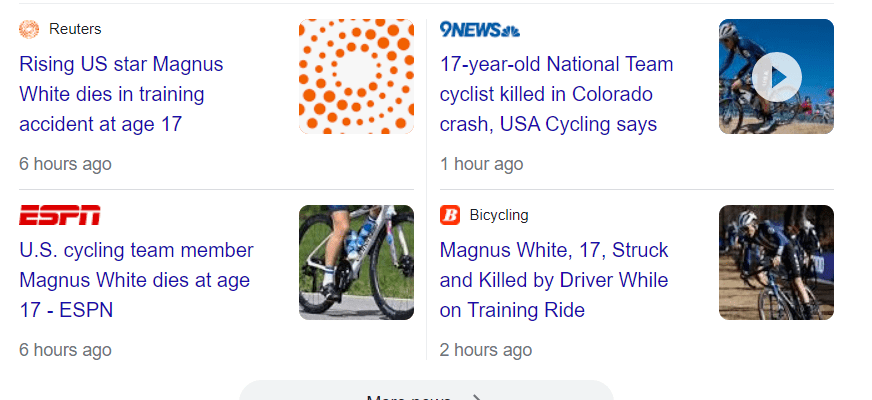Click the Reuters logo icon
Screen dimensions: 872x400
(29, 29)
